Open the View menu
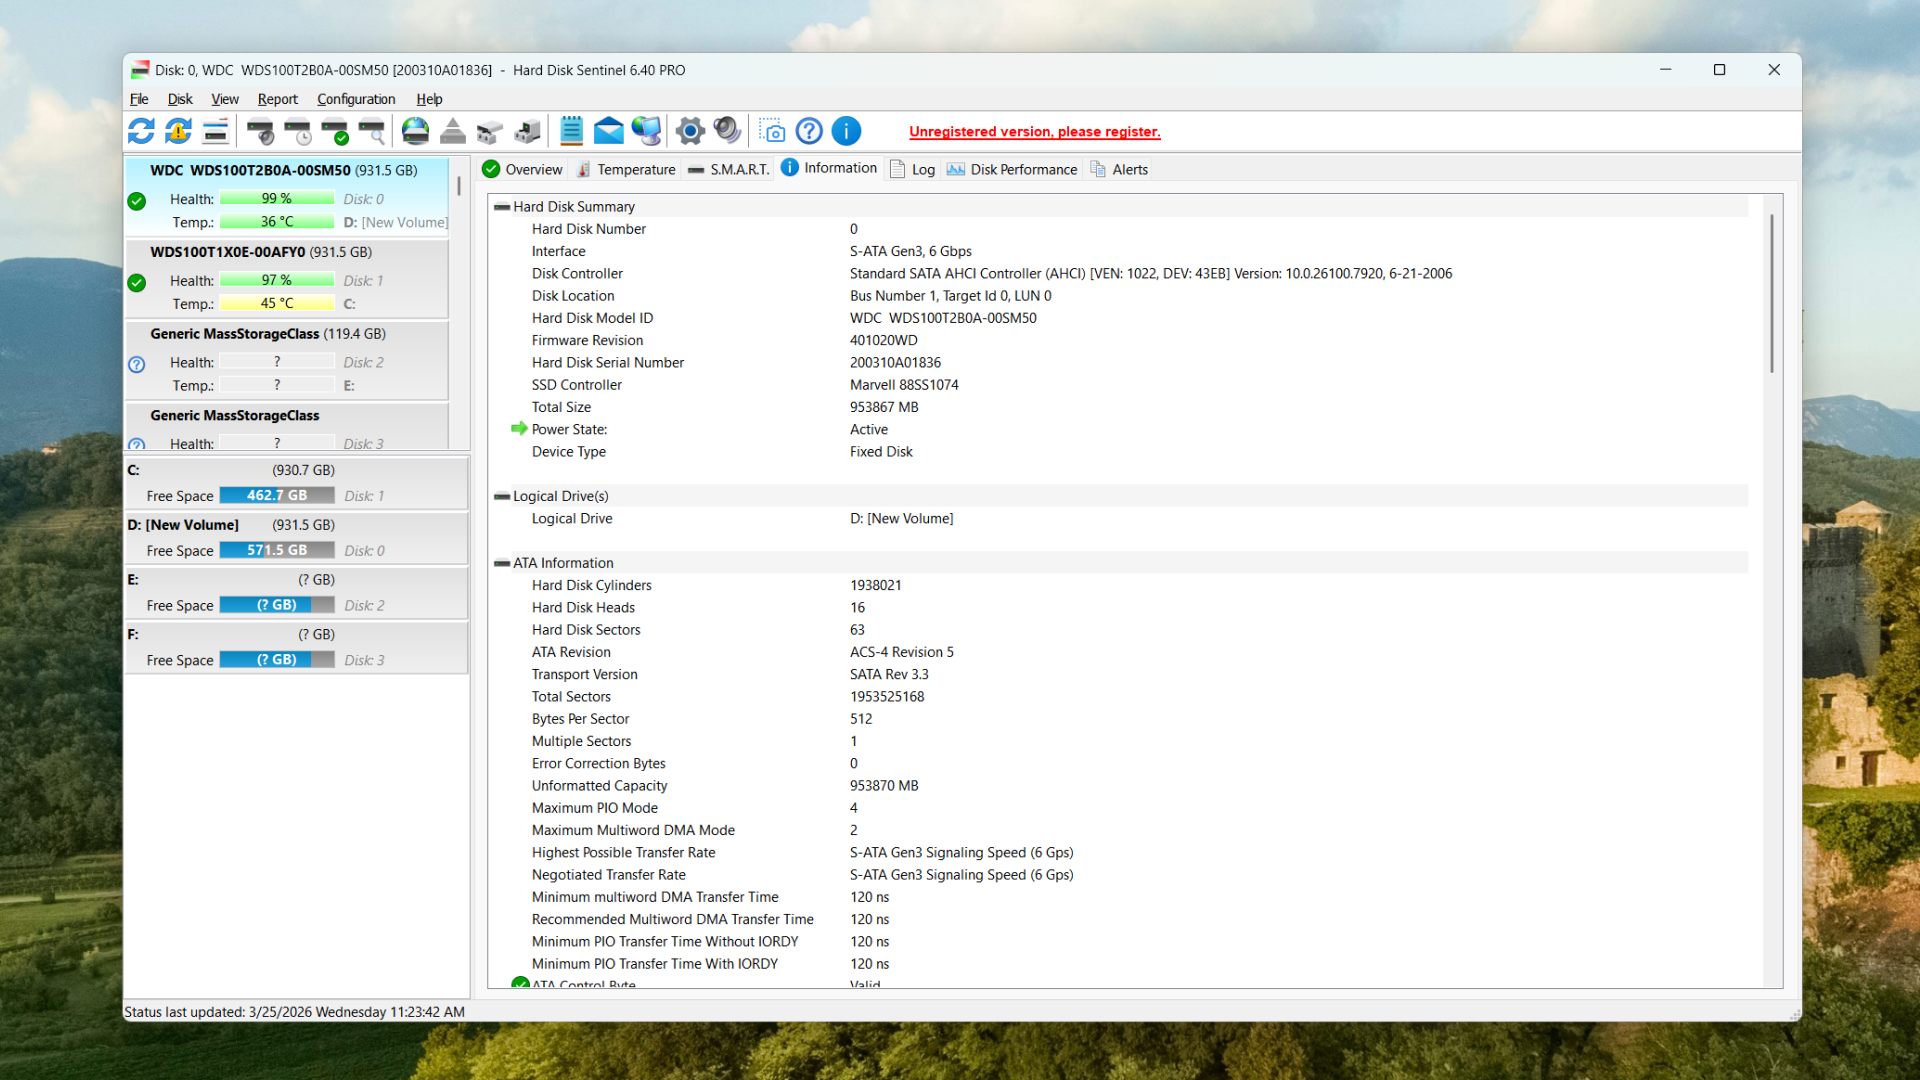Viewport: 1920px width, 1080px height. click(225, 99)
